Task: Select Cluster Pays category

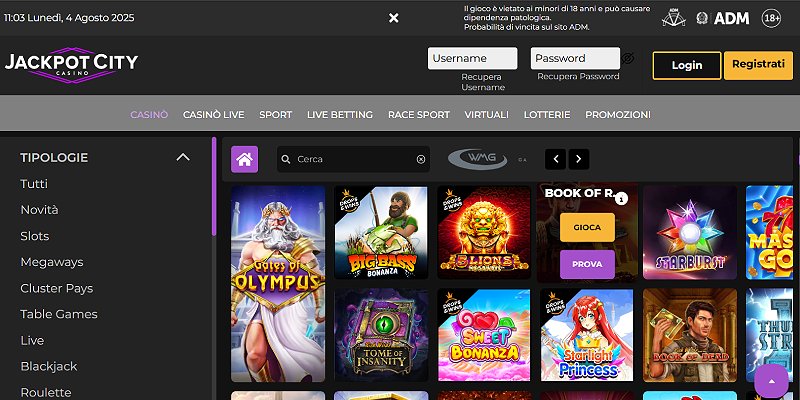Action: point(57,288)
